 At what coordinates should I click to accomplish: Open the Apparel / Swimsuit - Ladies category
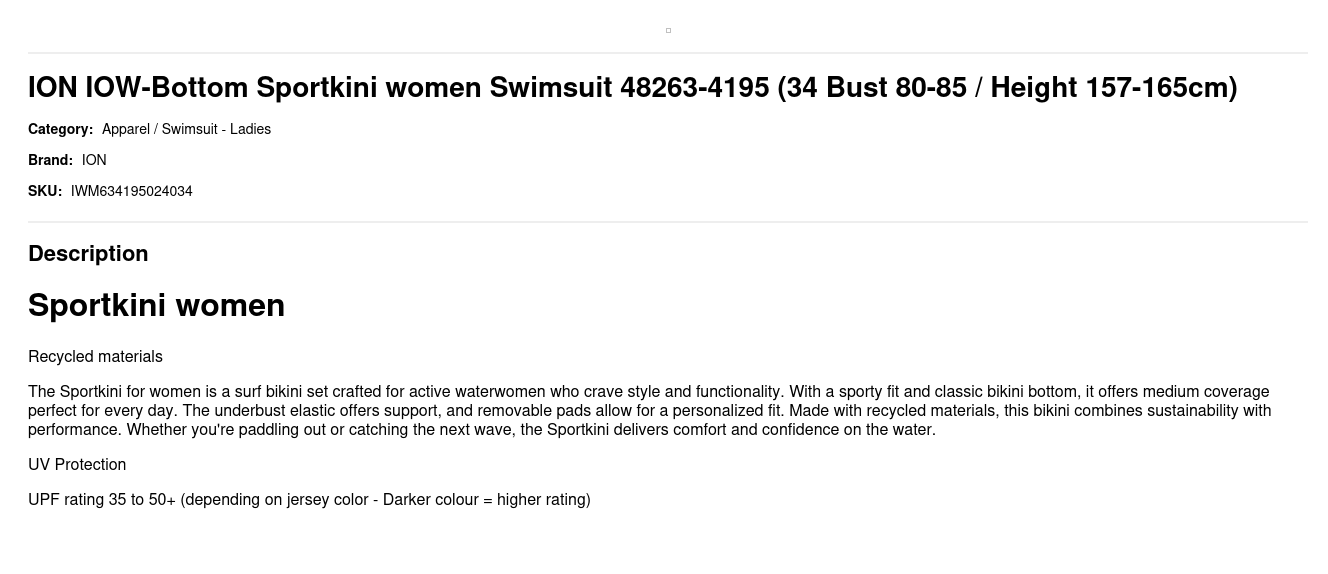[186, 129]
